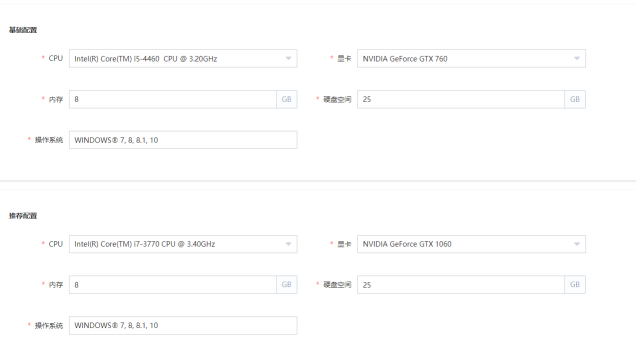
Task: Click the arrow on the GTX 1060 selector
Action: 577,244
